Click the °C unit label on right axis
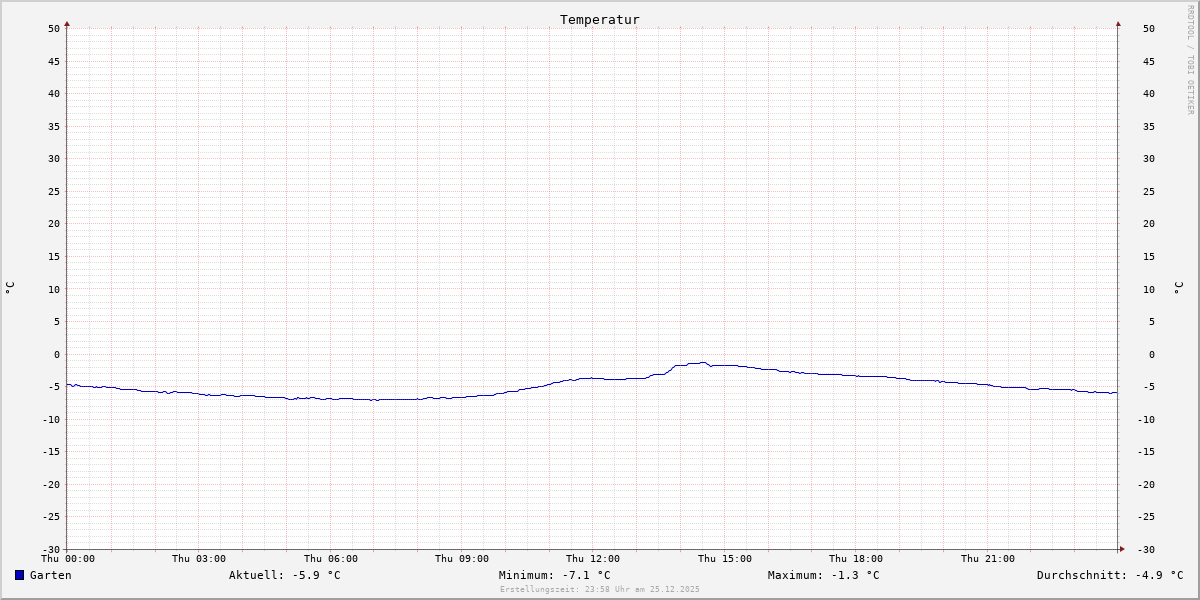 click(x=1178, y=288)
